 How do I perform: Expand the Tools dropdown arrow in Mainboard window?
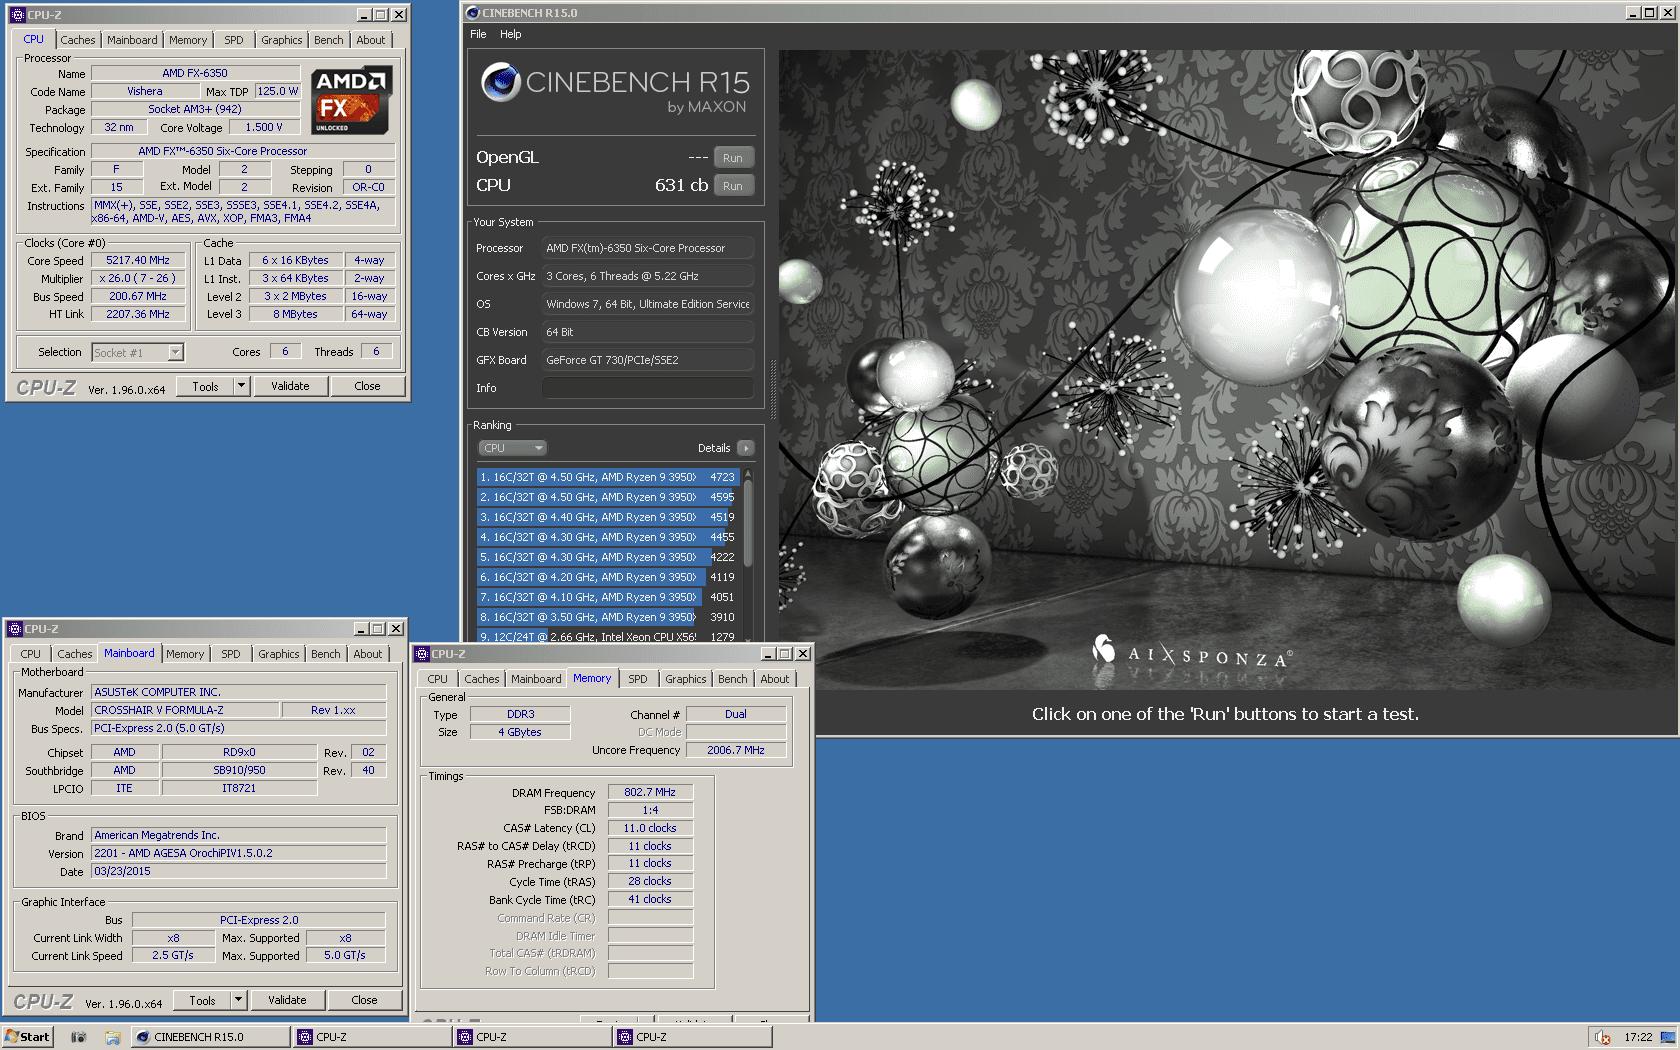point(238,1000)
